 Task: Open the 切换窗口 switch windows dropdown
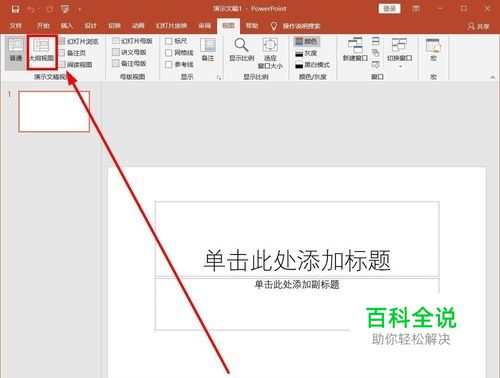[399, 52]
